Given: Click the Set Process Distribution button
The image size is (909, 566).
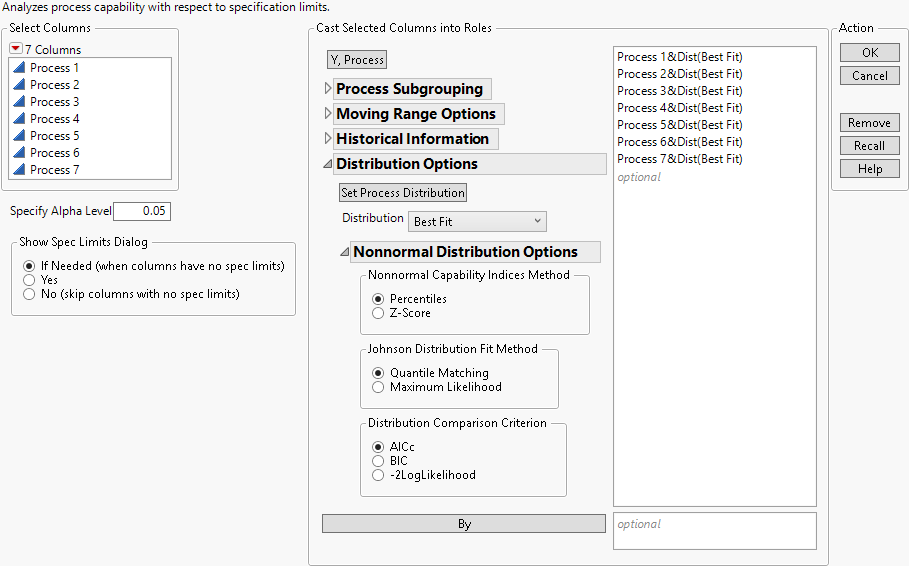Looking at the screenshot, I should 403,193.
